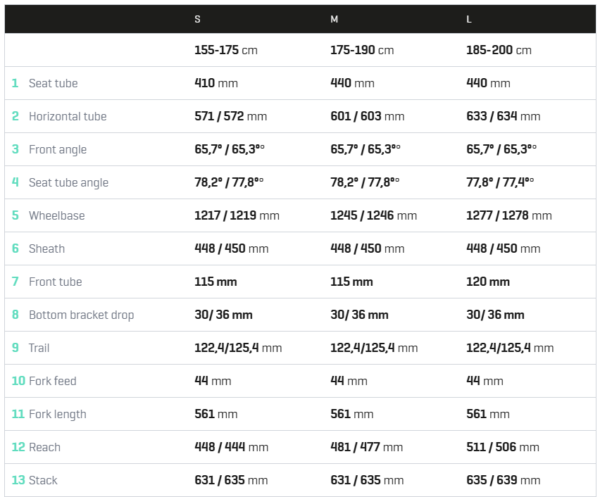Click the Reach row label
Screen dimensions: 600x497
pos(44,447)
